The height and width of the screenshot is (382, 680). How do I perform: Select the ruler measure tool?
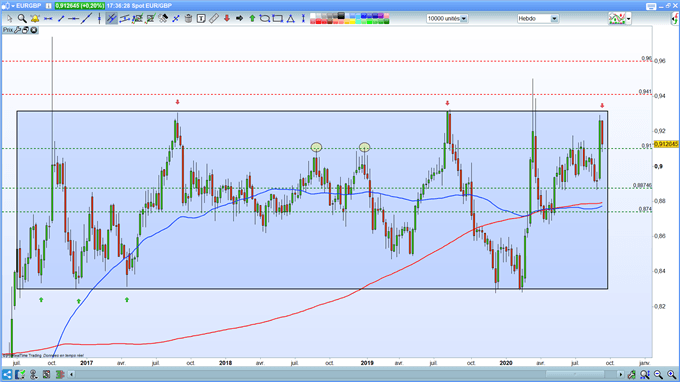tap(214, 19)
